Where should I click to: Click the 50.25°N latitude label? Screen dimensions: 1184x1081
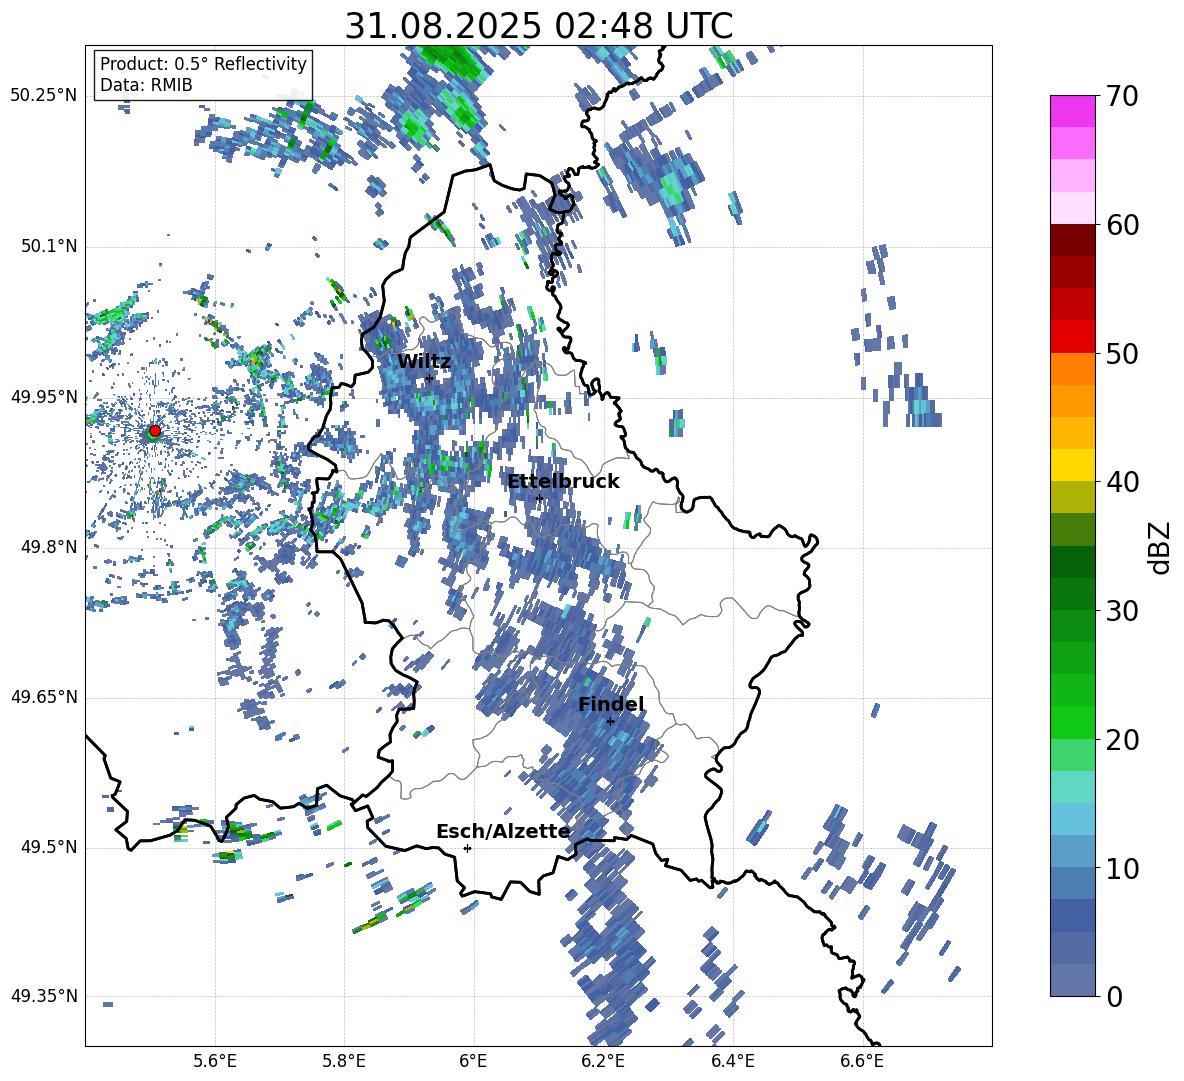point(44,96)
